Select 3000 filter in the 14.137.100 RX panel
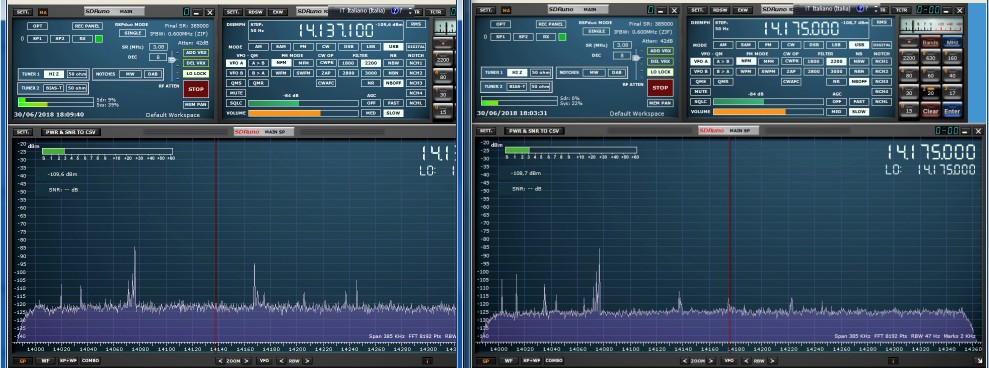Viewport: 989px width, 368px height. (371, 73)
